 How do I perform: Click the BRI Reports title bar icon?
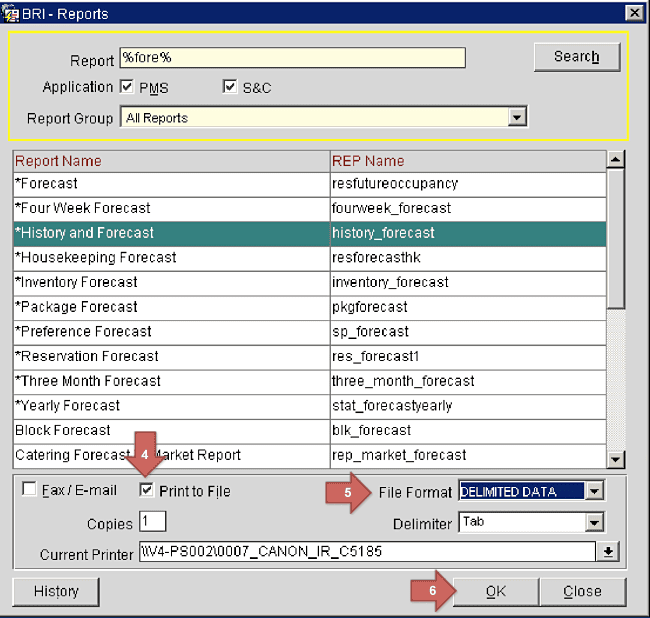click(11, 13)
